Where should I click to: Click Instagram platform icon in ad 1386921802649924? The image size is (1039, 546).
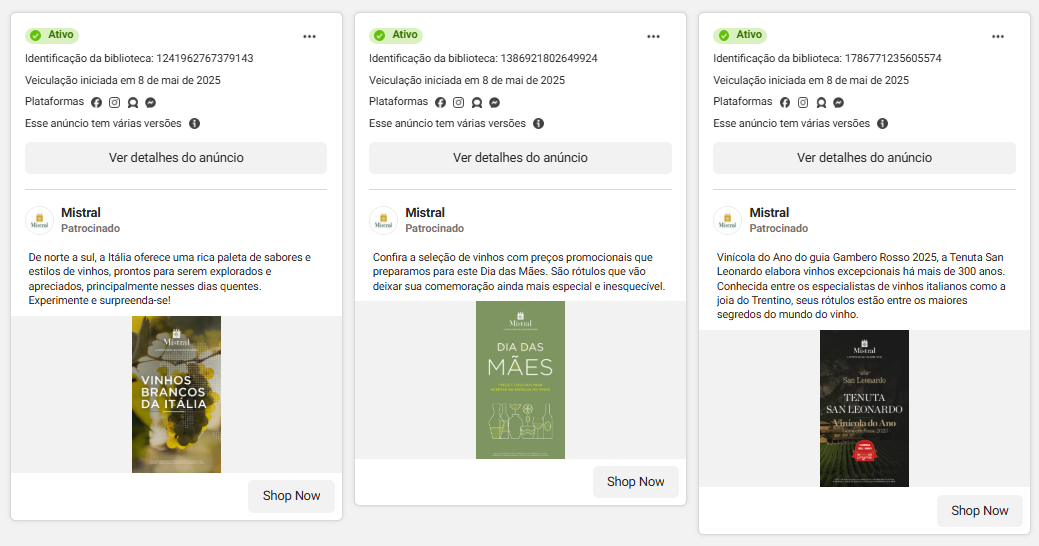click(x=459, y=102)
